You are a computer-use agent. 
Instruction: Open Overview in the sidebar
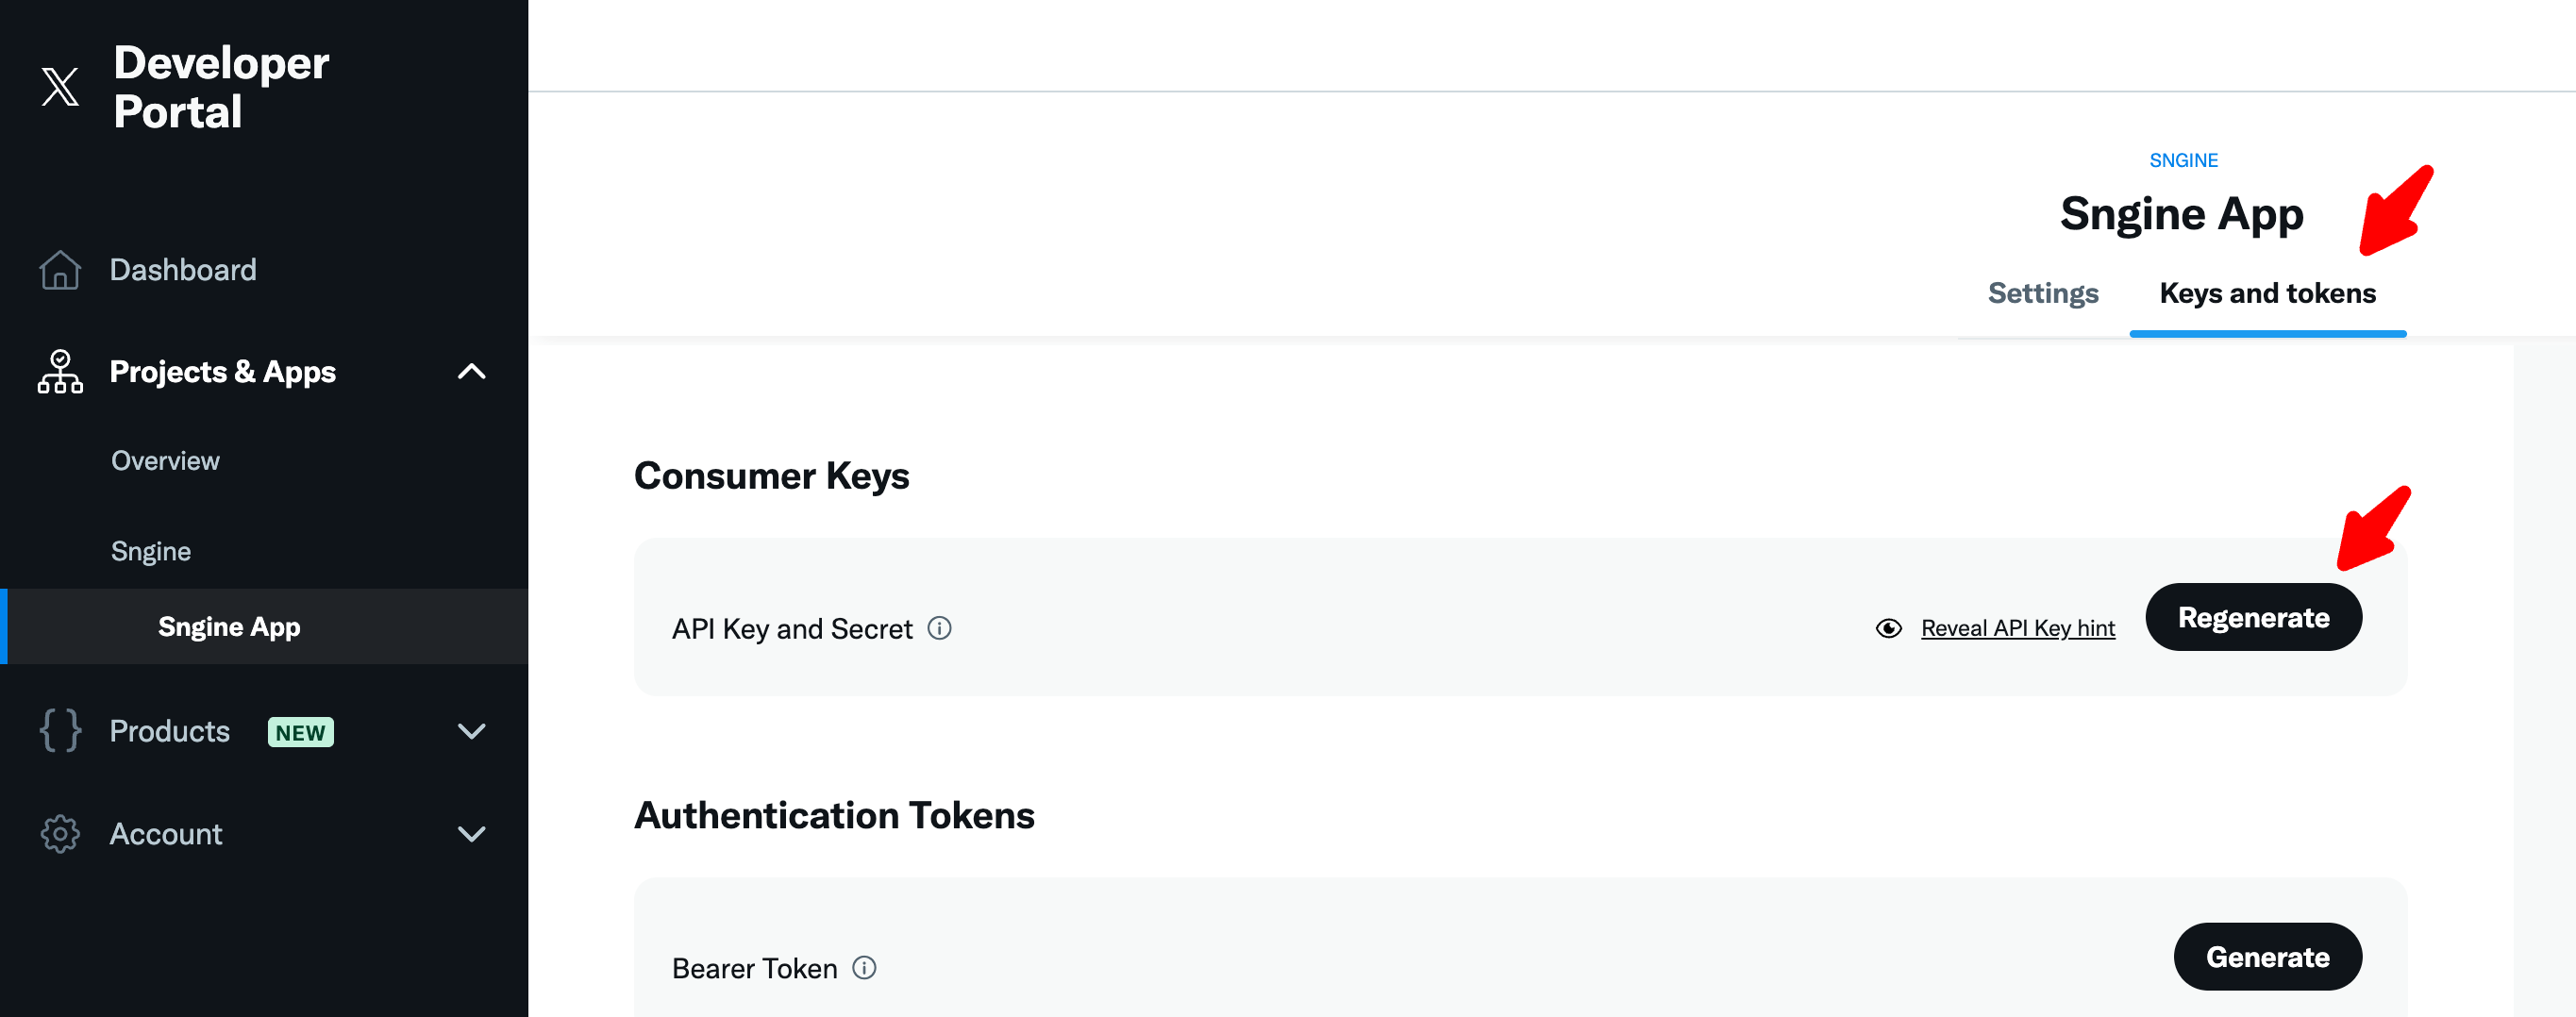click(165, 461)
